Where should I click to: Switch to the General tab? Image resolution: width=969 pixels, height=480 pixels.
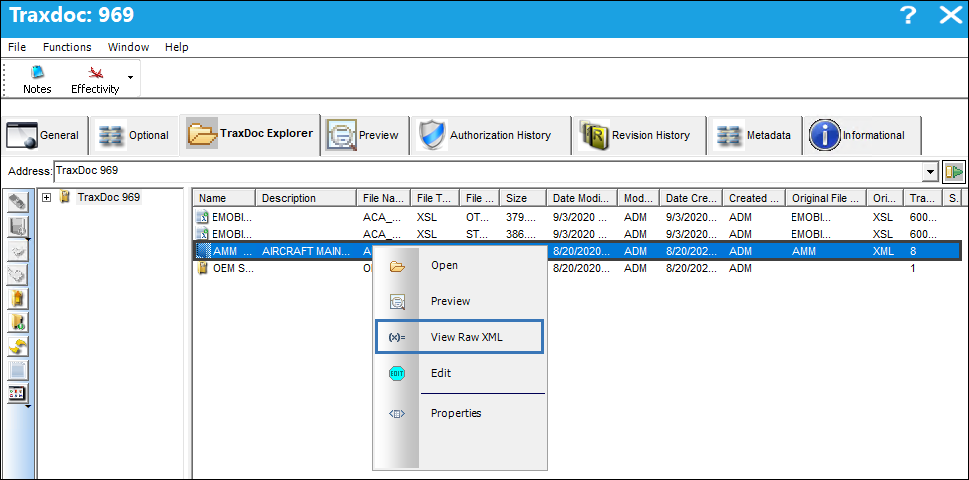(44, 135)
